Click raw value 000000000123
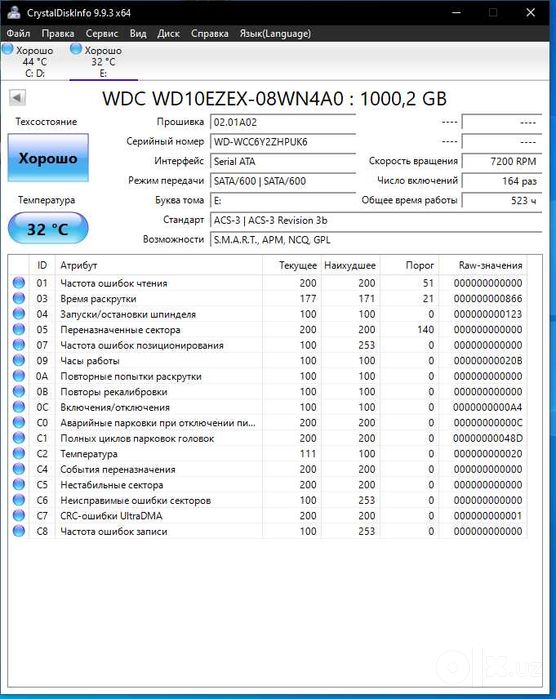This screenshot has width=556, height=699. click(488, 314)
